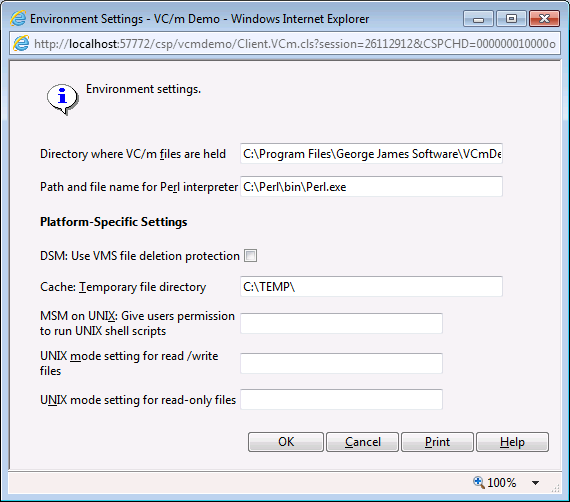Click the localhost address bar URL
The height and width of the screenshot is (502, 570).
pyautogui.click(x=294, y=44)
